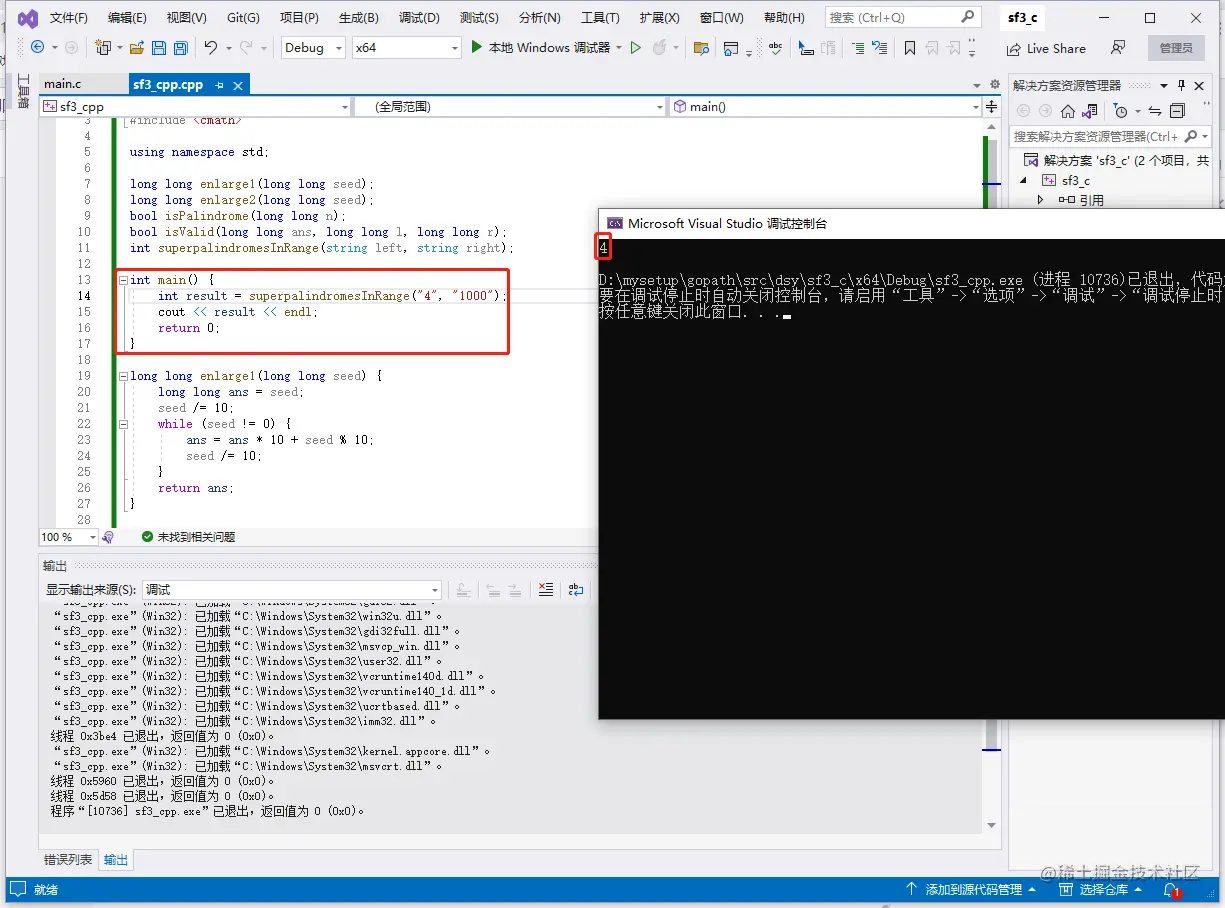This screenshot has width=1225, height=908.
Task: Click the start without debugging play icon
Action: 635,47
